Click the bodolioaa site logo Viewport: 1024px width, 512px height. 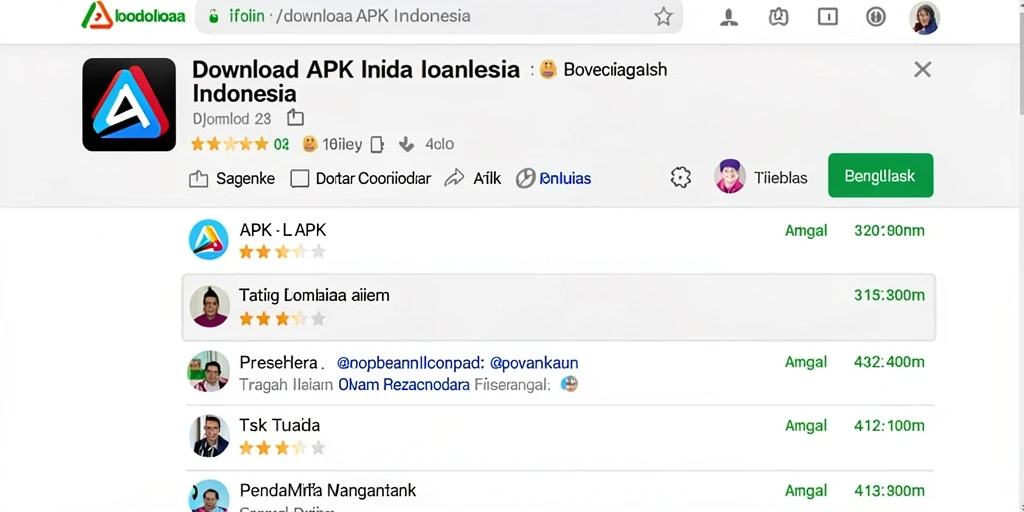(x=133, y=16)
